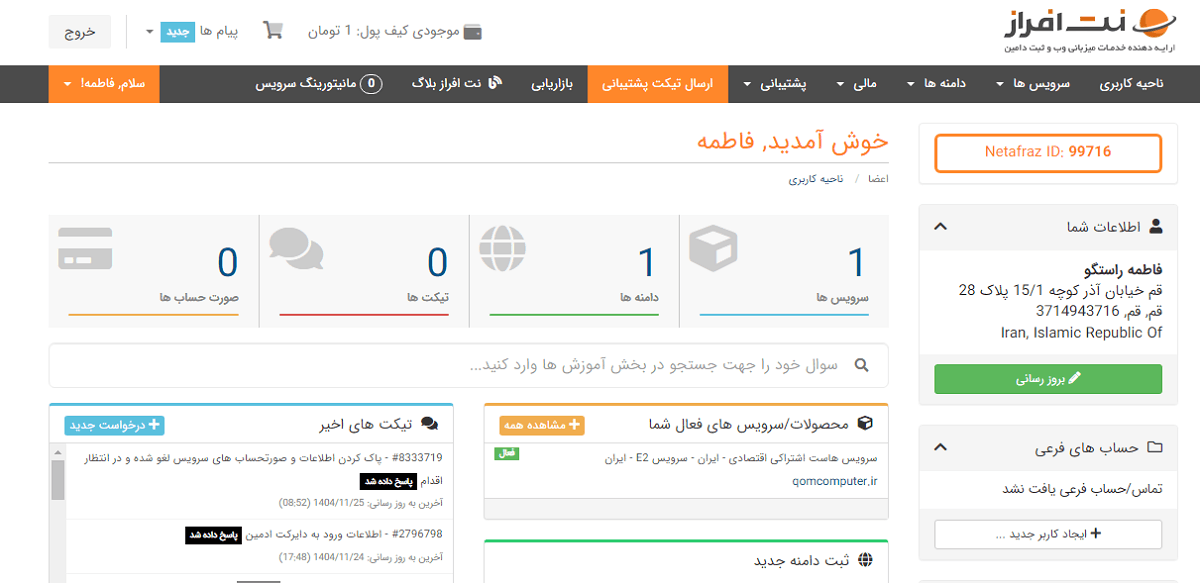Open ارسال تیکت پشتیبانی in the navbar
The height and width of the screenshot is (583, 1200).
coord(658,84)
